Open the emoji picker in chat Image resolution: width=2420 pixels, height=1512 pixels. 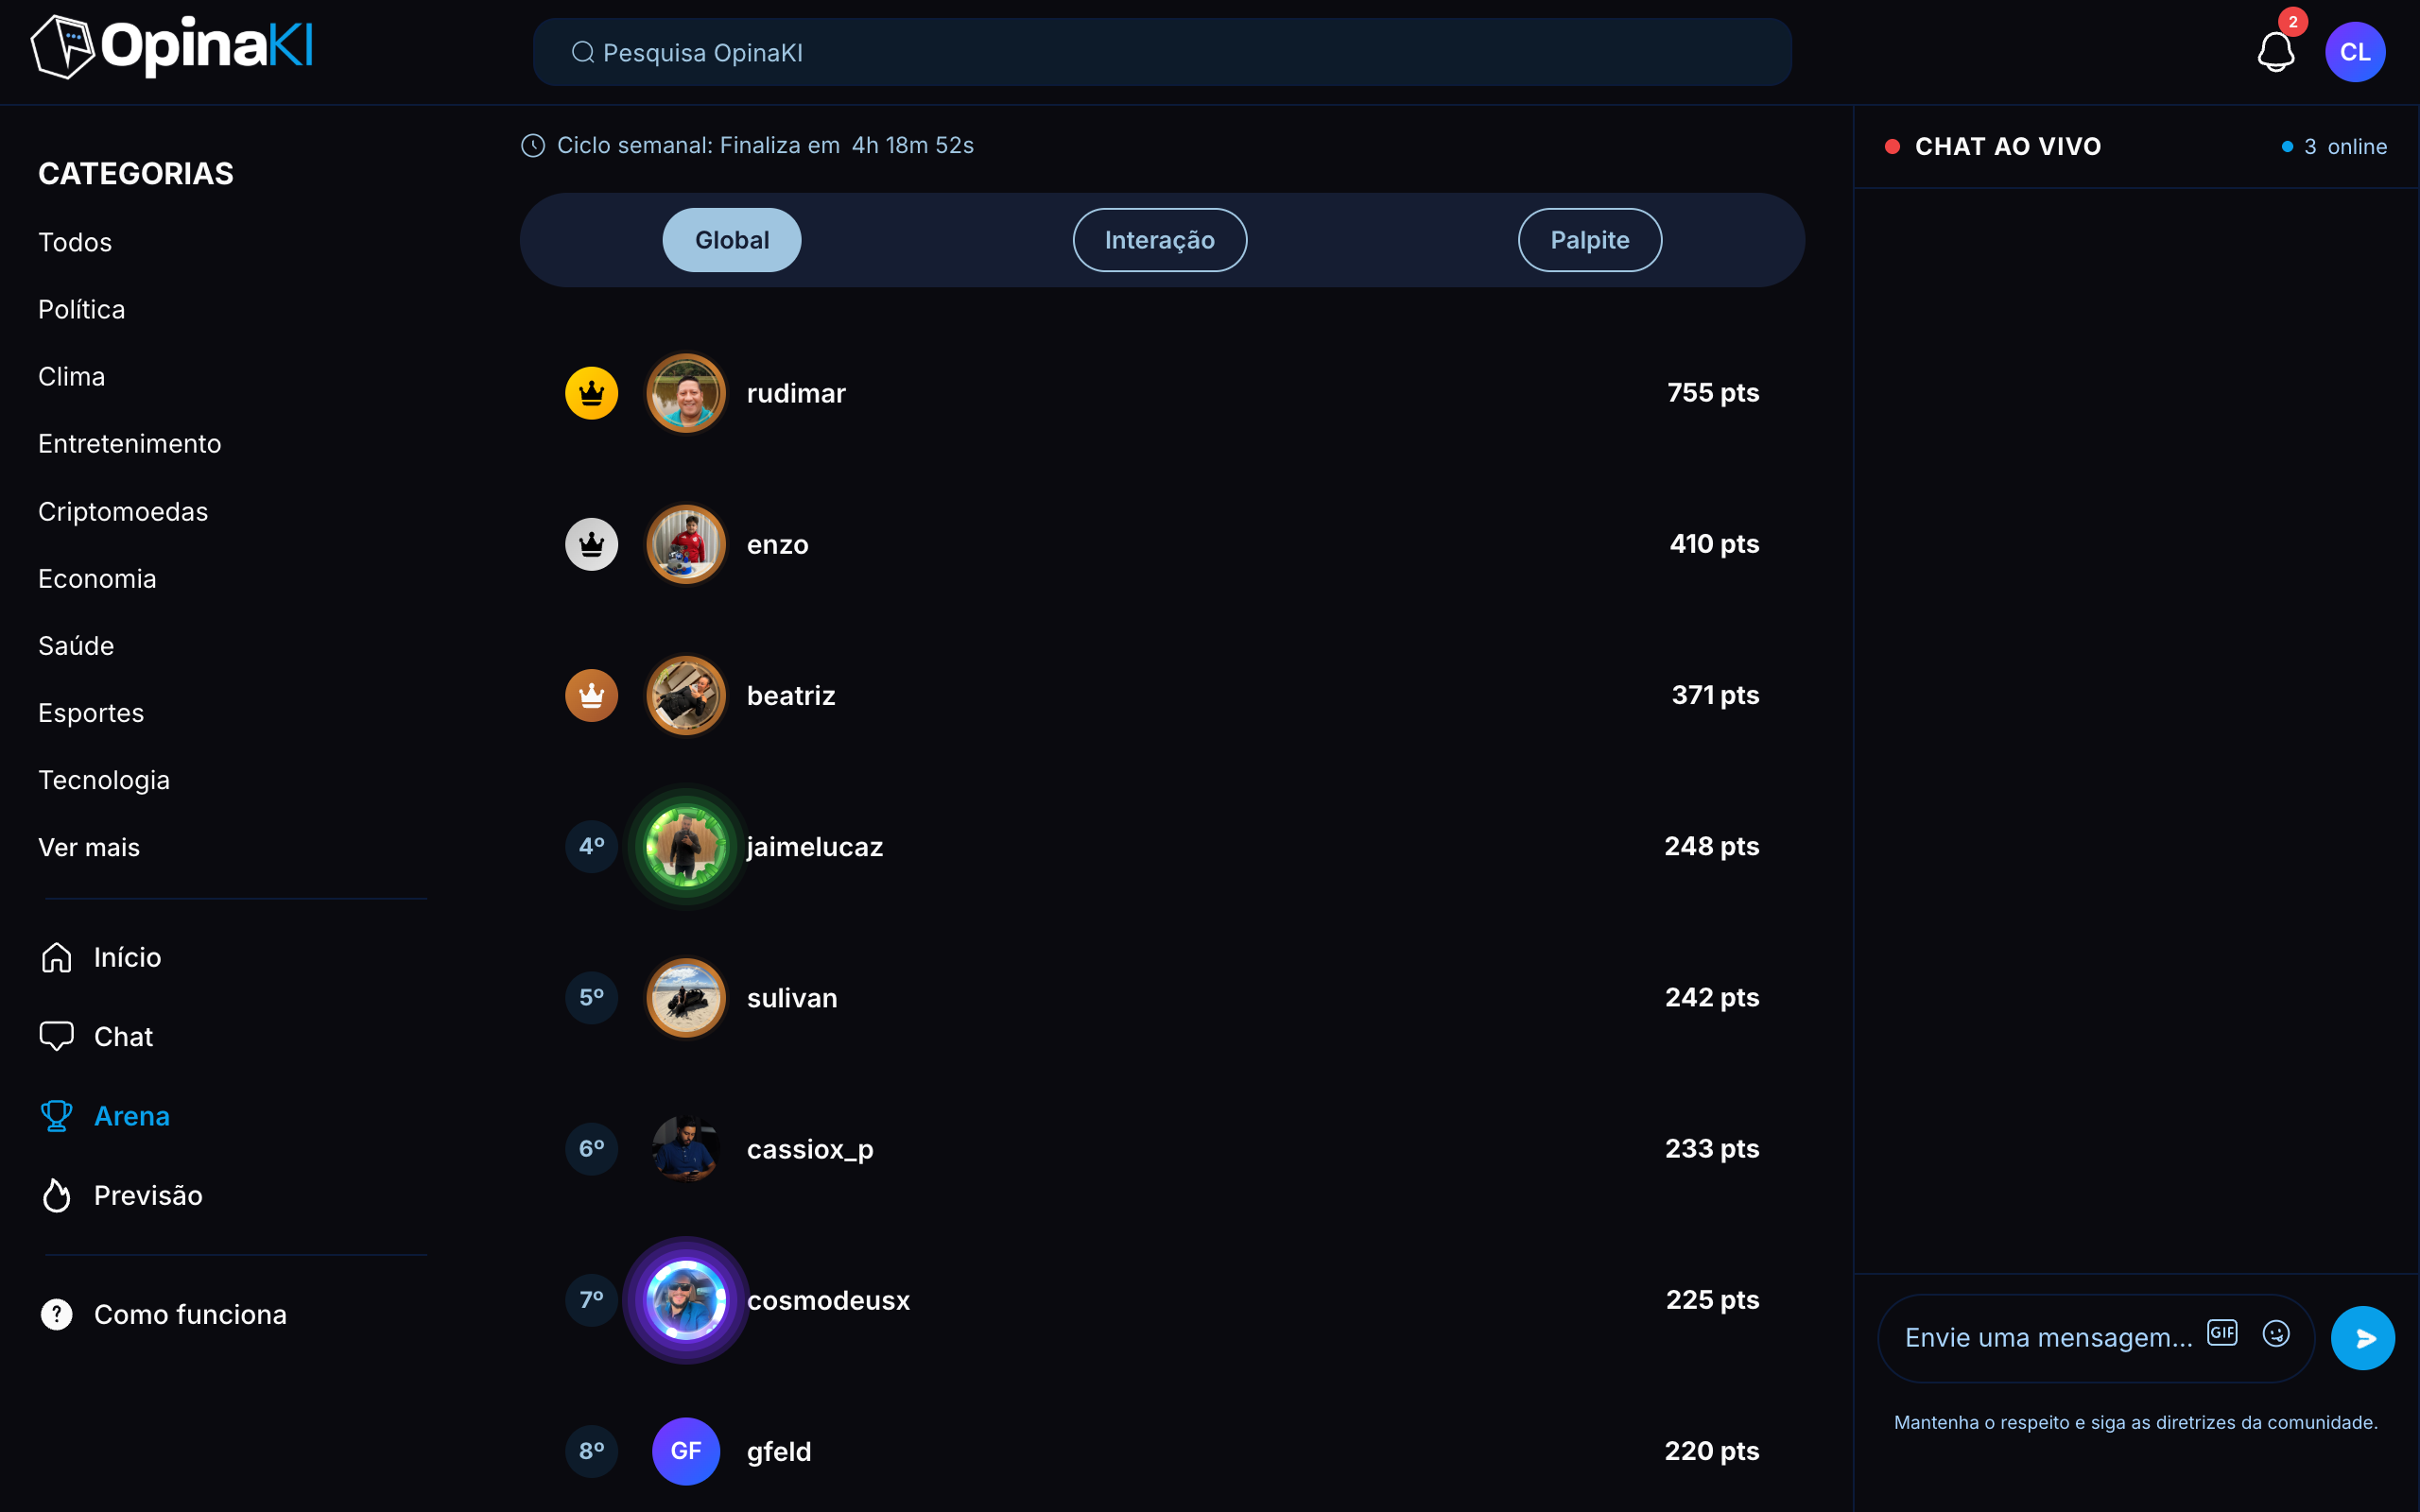tap(2276, 1334)
